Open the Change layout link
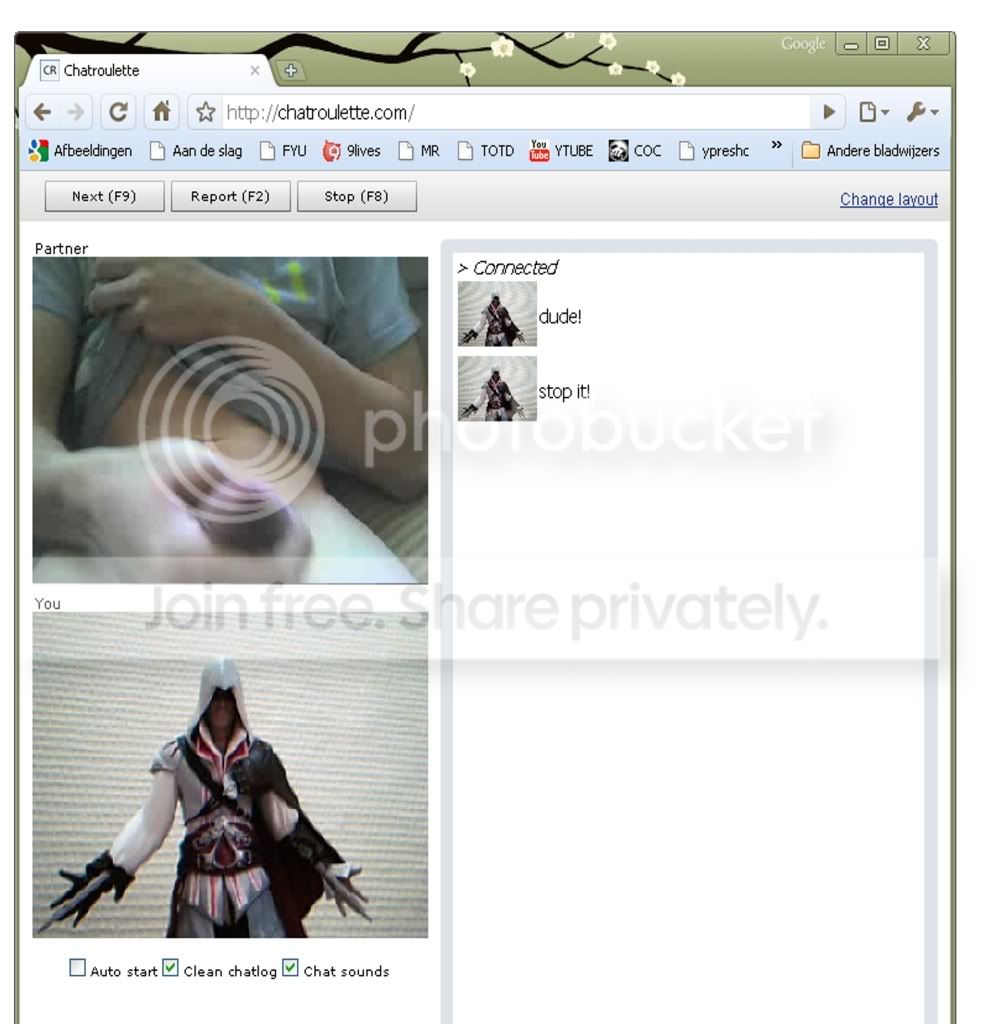Image resolution: width=987 pixels, height=1024 pixels. (x=888, y=199)
